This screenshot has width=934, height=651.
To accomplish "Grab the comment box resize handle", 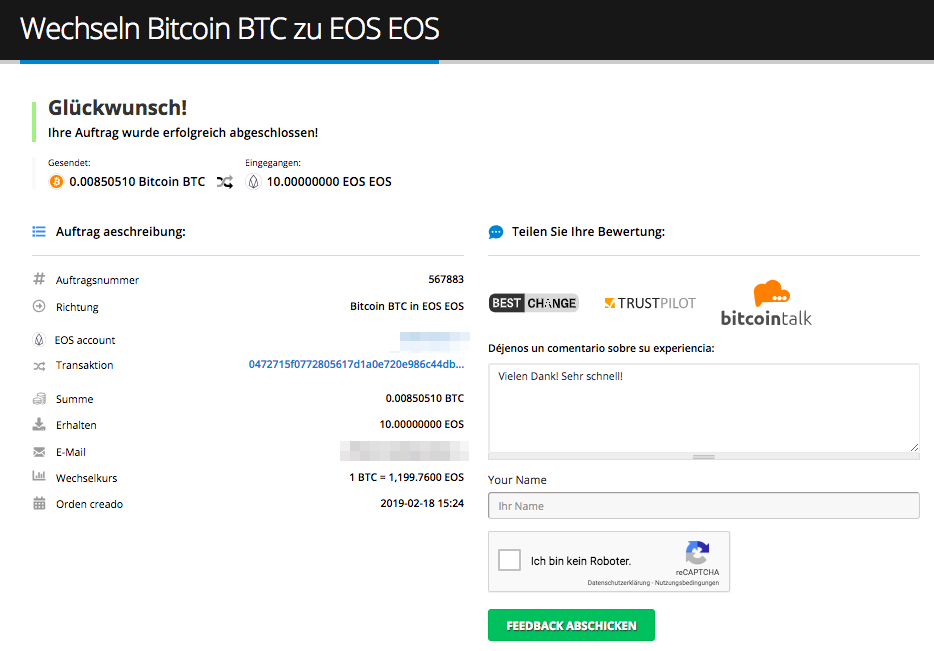I will click(703, 457).
